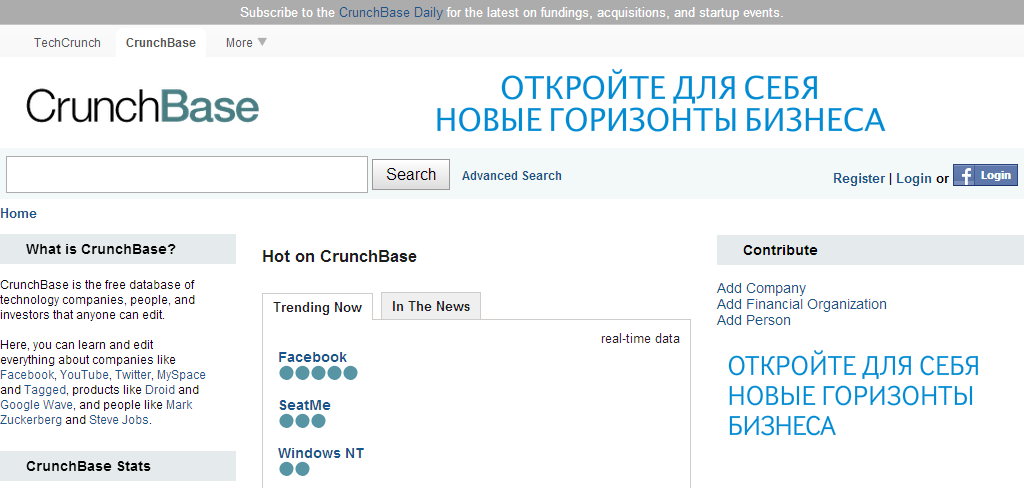Click the Facebook popularity dots
The width and height of the screenshot is (1028, 488).
pyautogui.click(x=318, y=373)
